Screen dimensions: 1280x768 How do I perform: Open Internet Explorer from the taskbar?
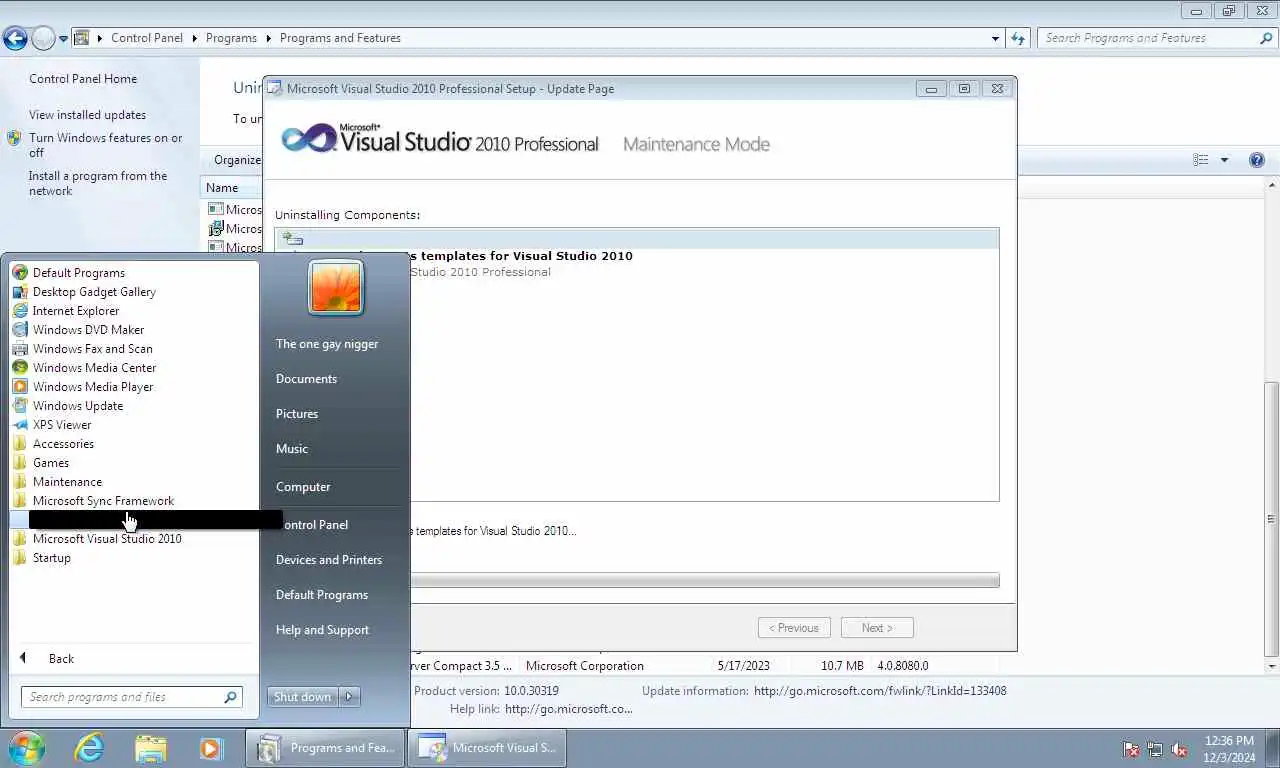coord(89,748)
